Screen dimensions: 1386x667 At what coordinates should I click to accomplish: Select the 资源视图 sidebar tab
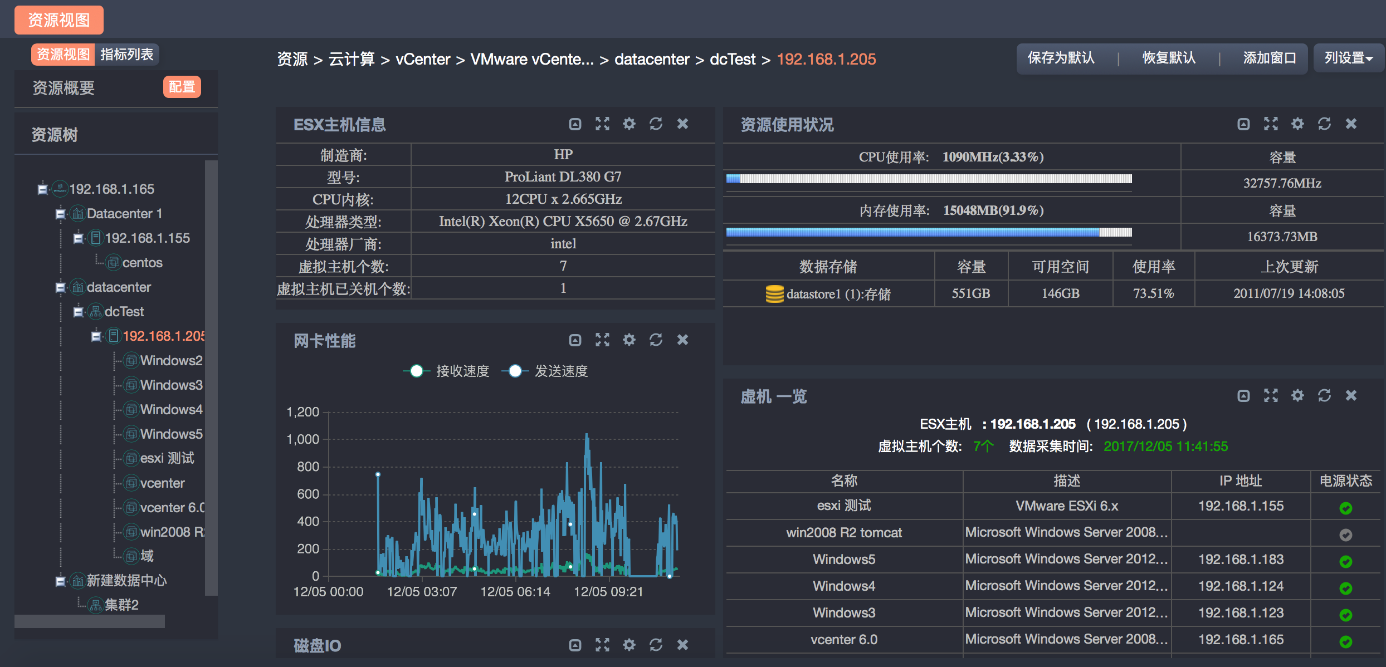63,55
